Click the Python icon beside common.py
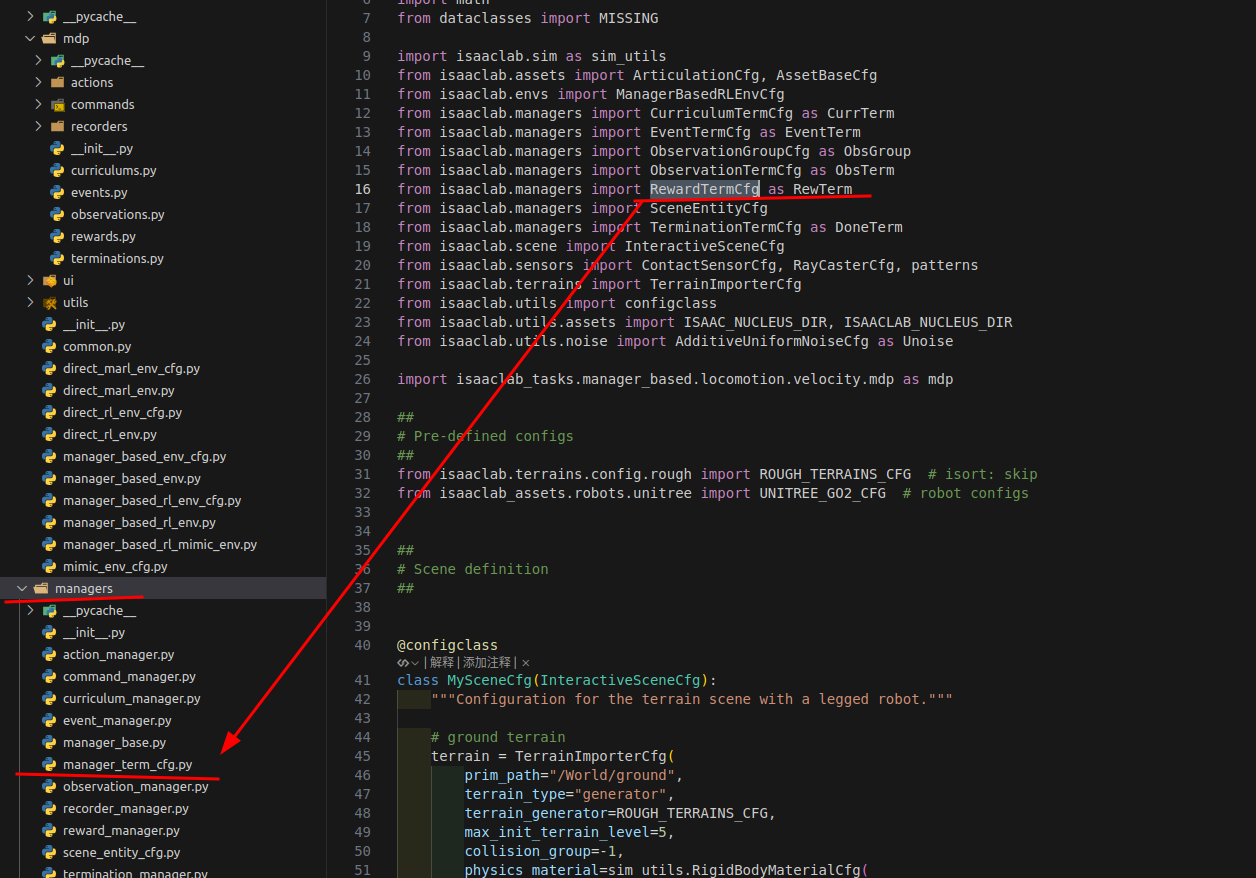The width and height of the screenshot is (1256, 878). point(49,347)
